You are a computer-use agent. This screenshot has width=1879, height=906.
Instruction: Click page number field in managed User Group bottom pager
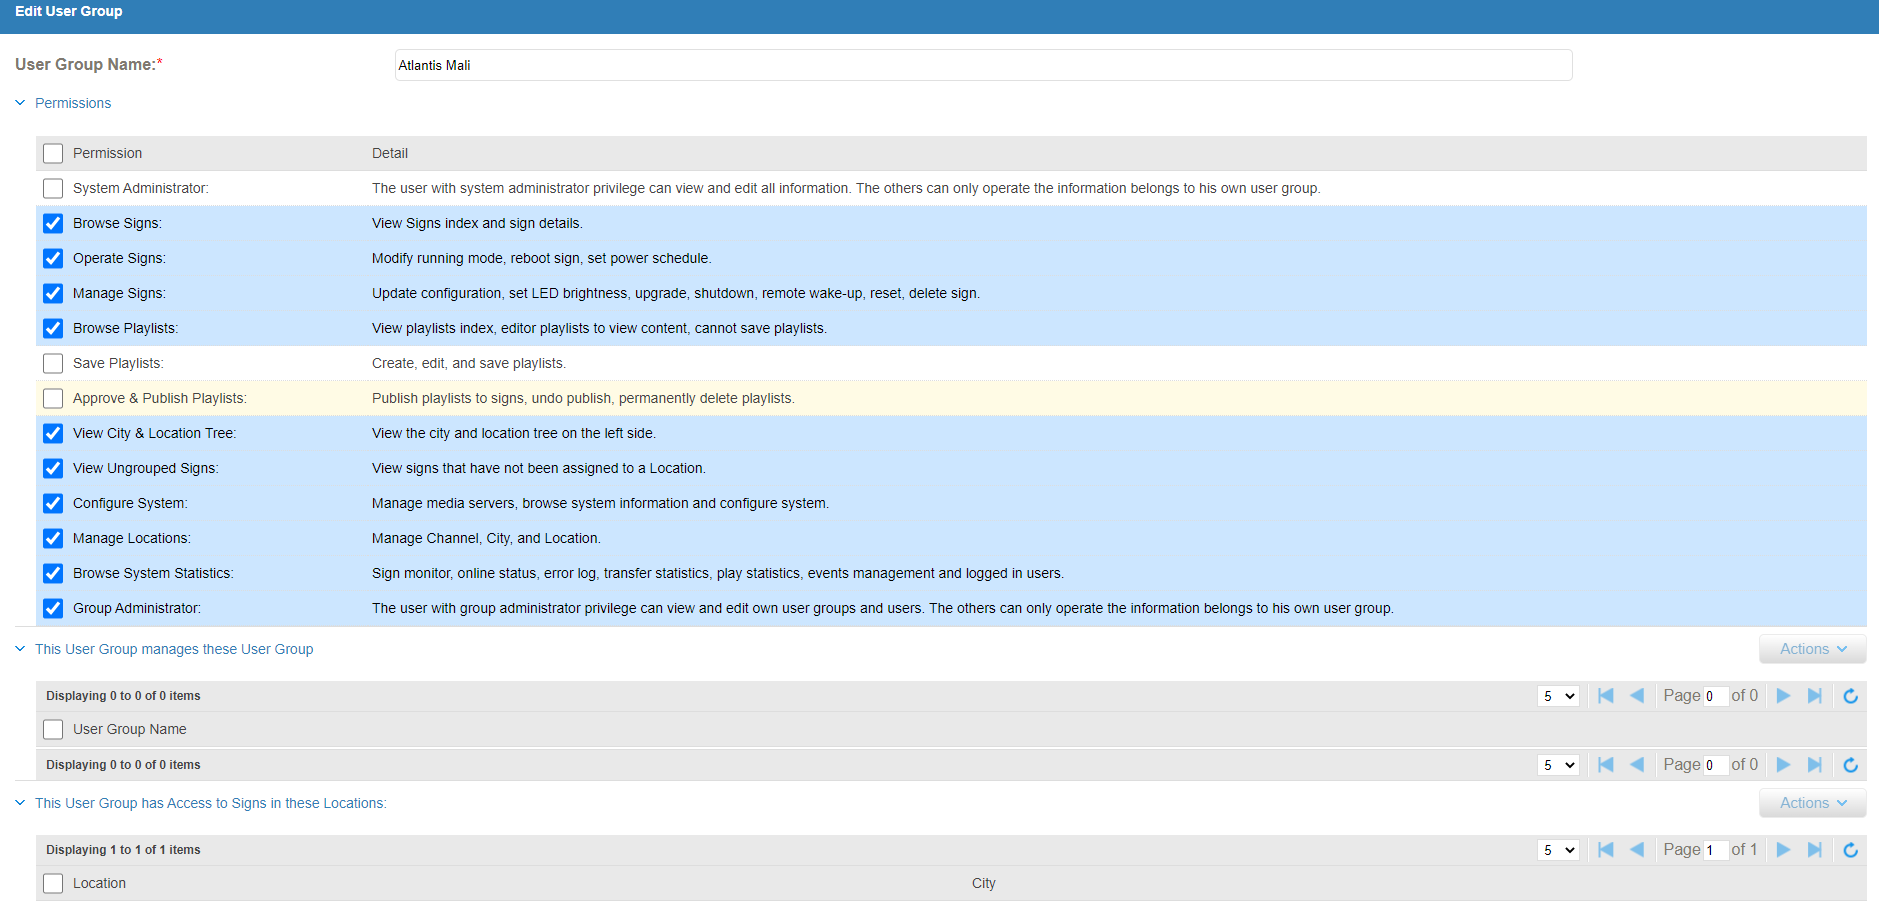tap(1715, 765)
